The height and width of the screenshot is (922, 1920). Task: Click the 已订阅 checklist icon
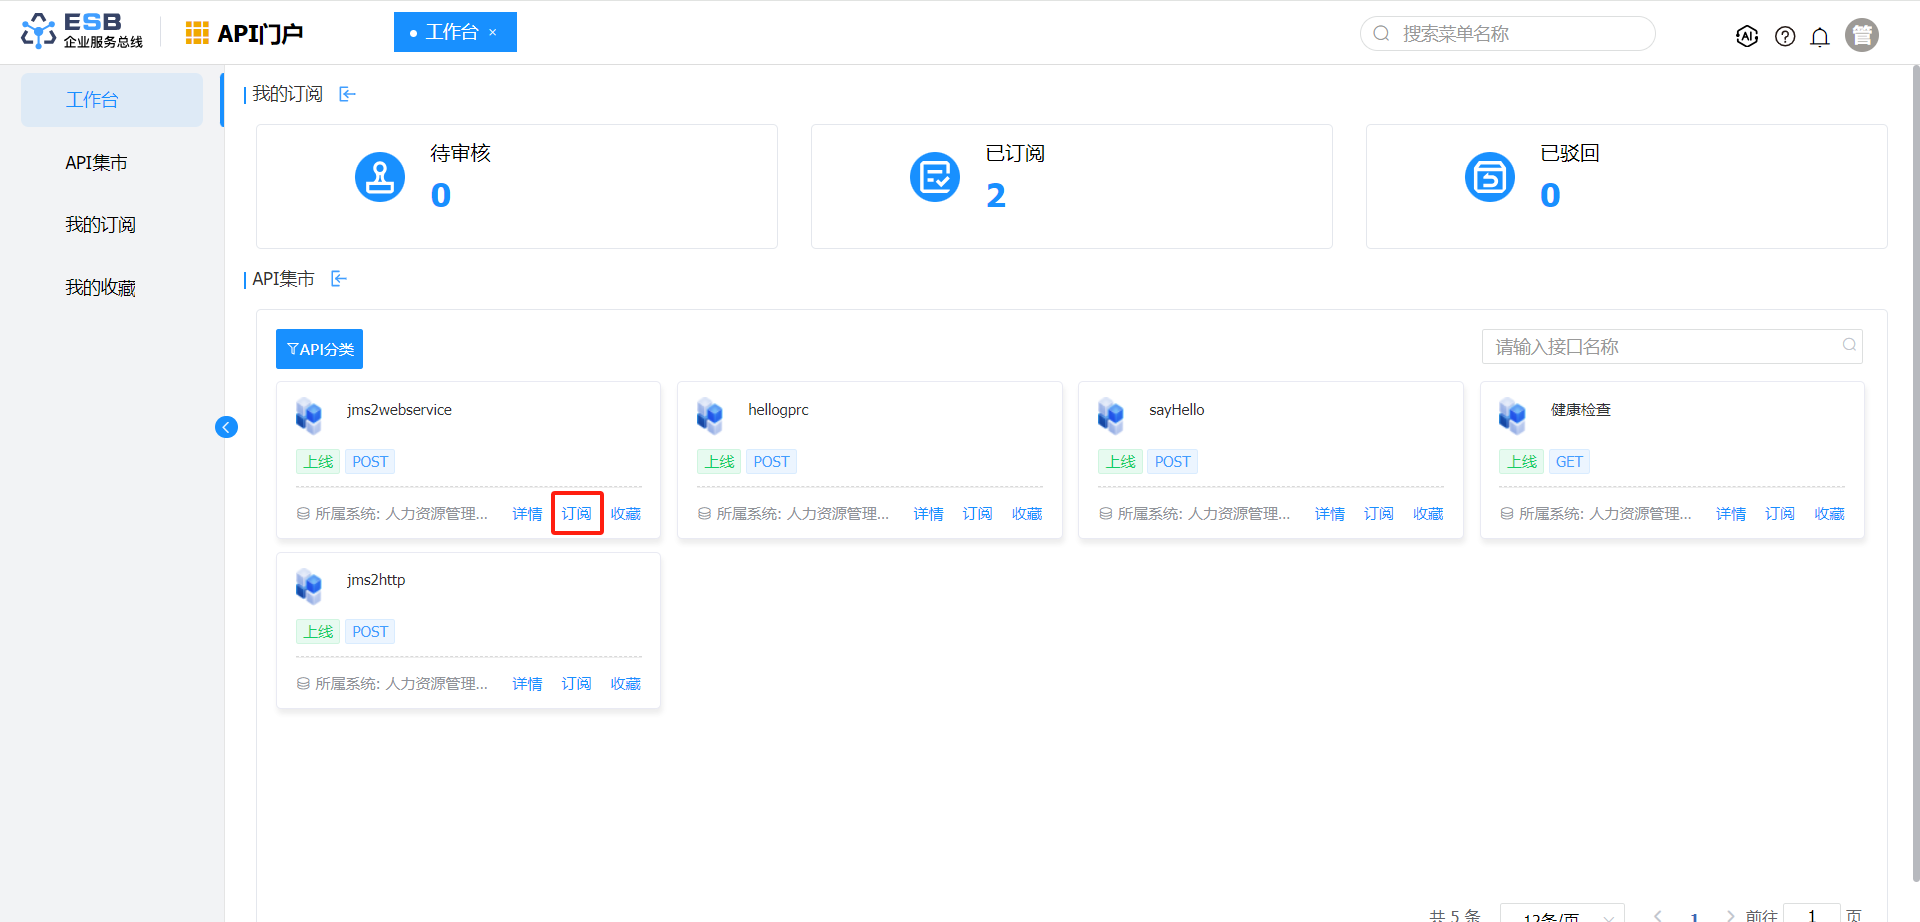click(935, 177)
